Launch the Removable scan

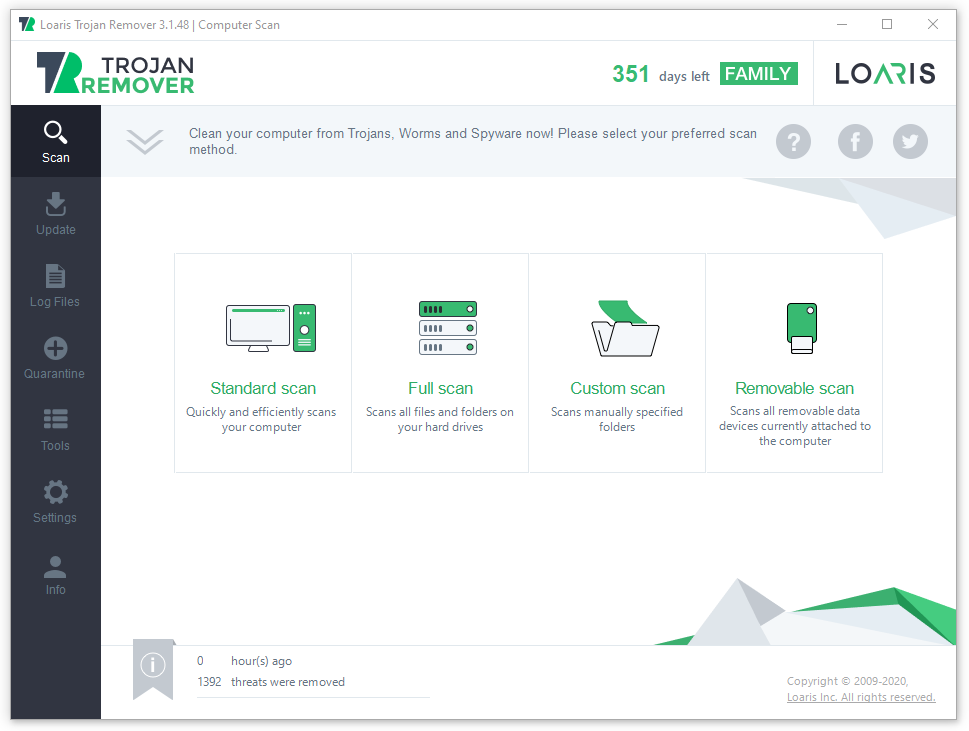click(794, 362)
